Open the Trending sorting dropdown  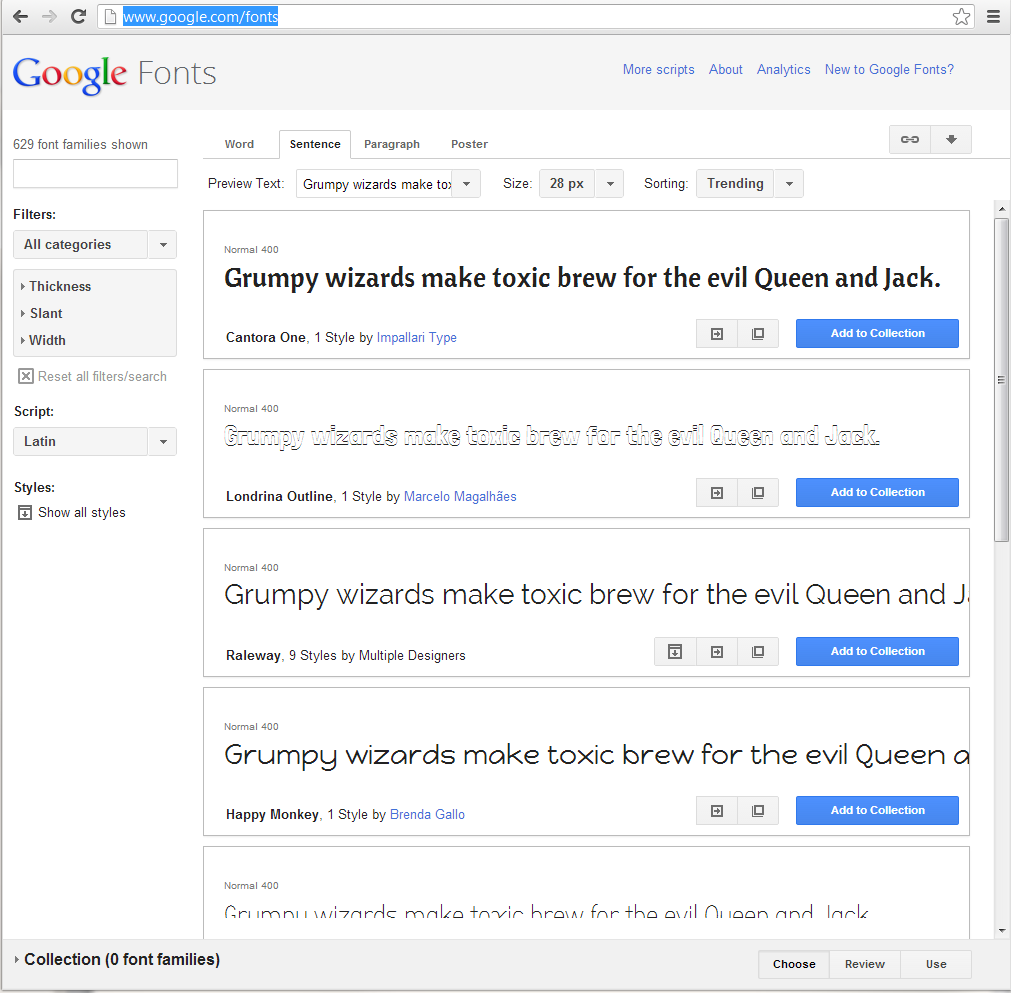[749, 183]
